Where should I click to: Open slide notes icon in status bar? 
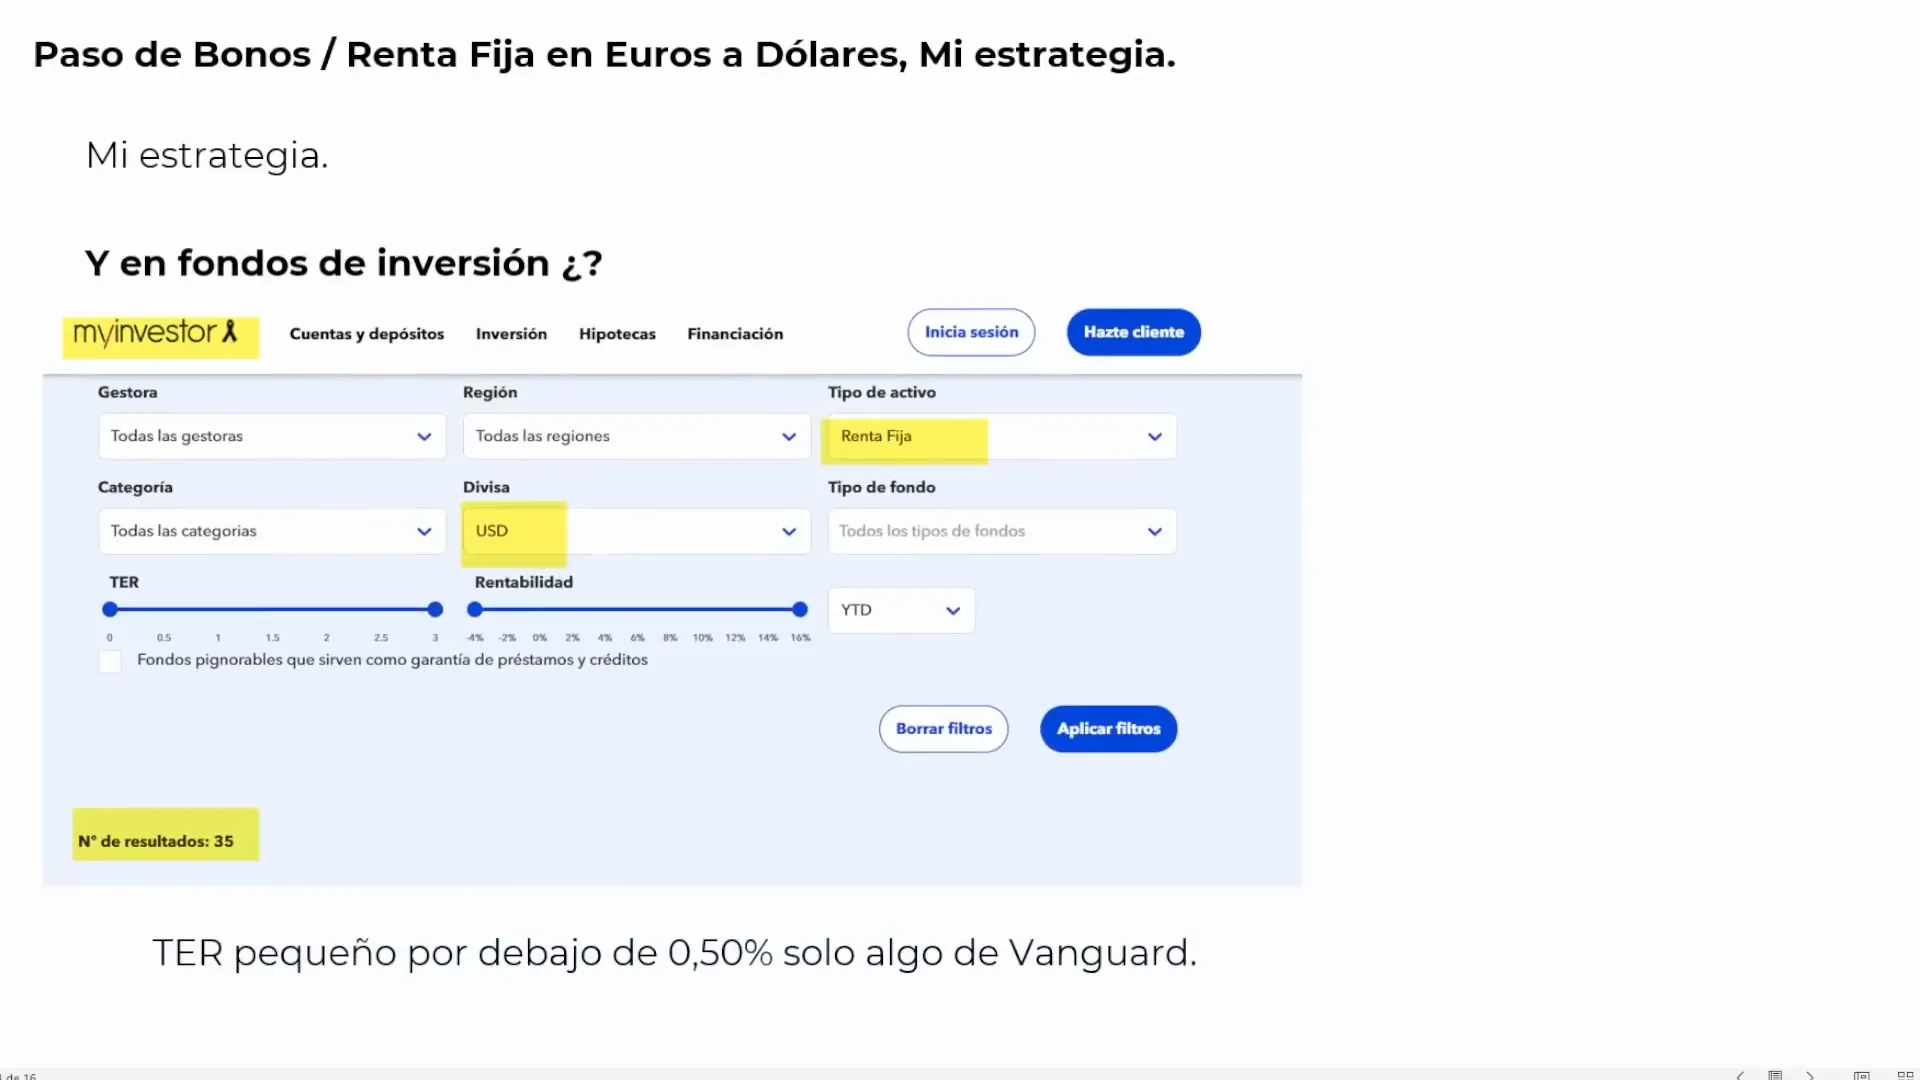tap(1775, 1075)
